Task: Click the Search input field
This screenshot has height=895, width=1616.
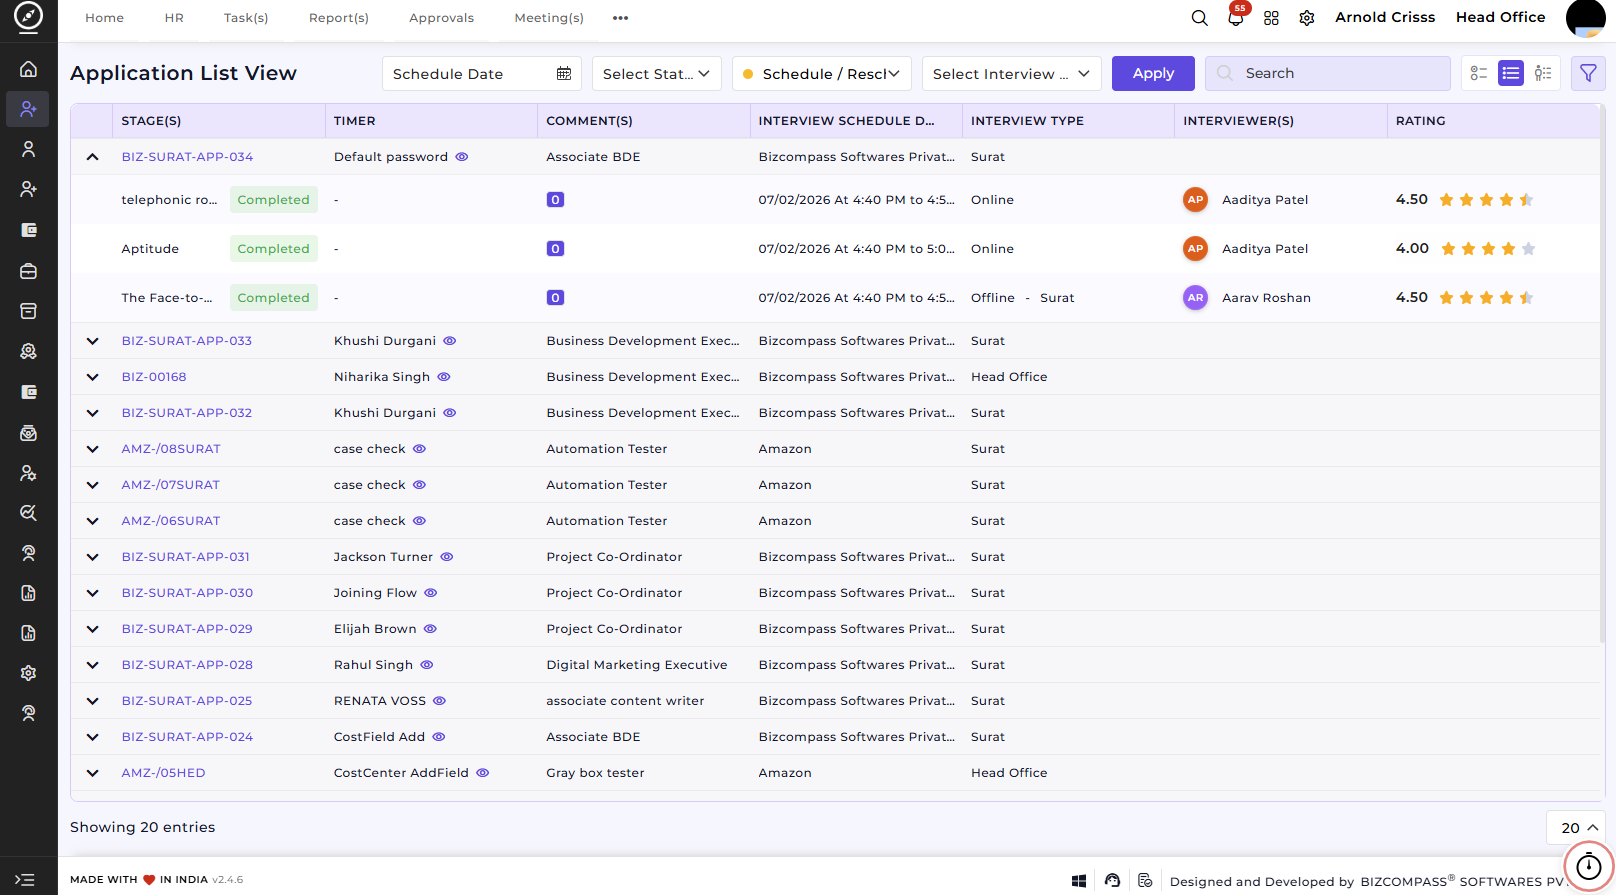Action: click(1328, 73)
